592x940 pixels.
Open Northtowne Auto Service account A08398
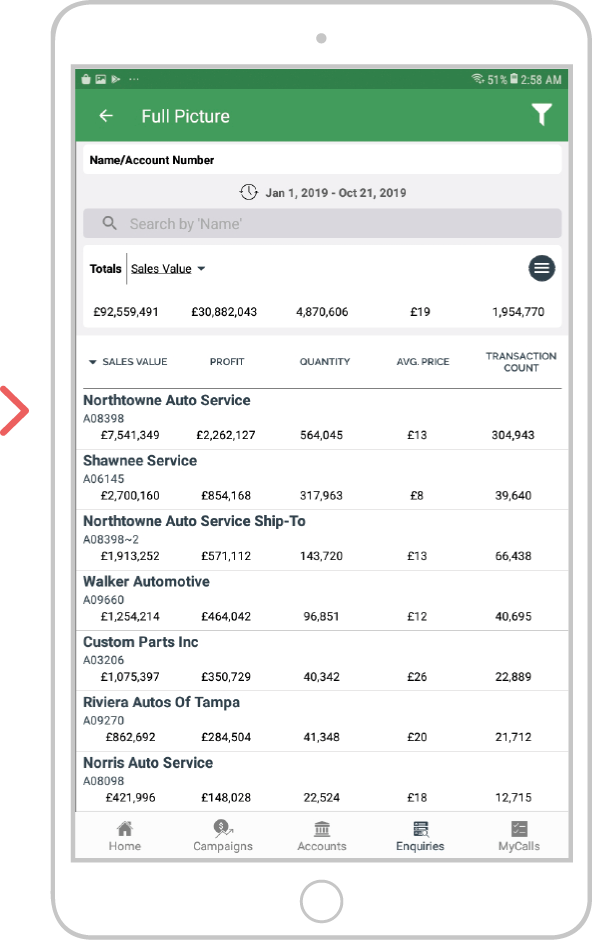pos(322,419)
